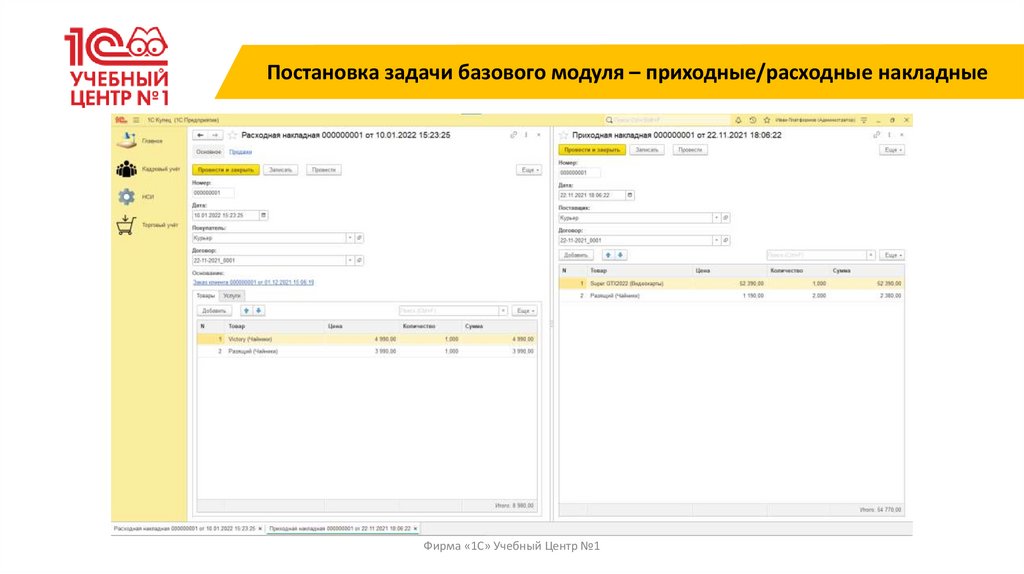This screenshot has height=574, width=1024.
Task: Click Провести in Приходная накладная
Action: pyautogui.click(x=690, y=150)
